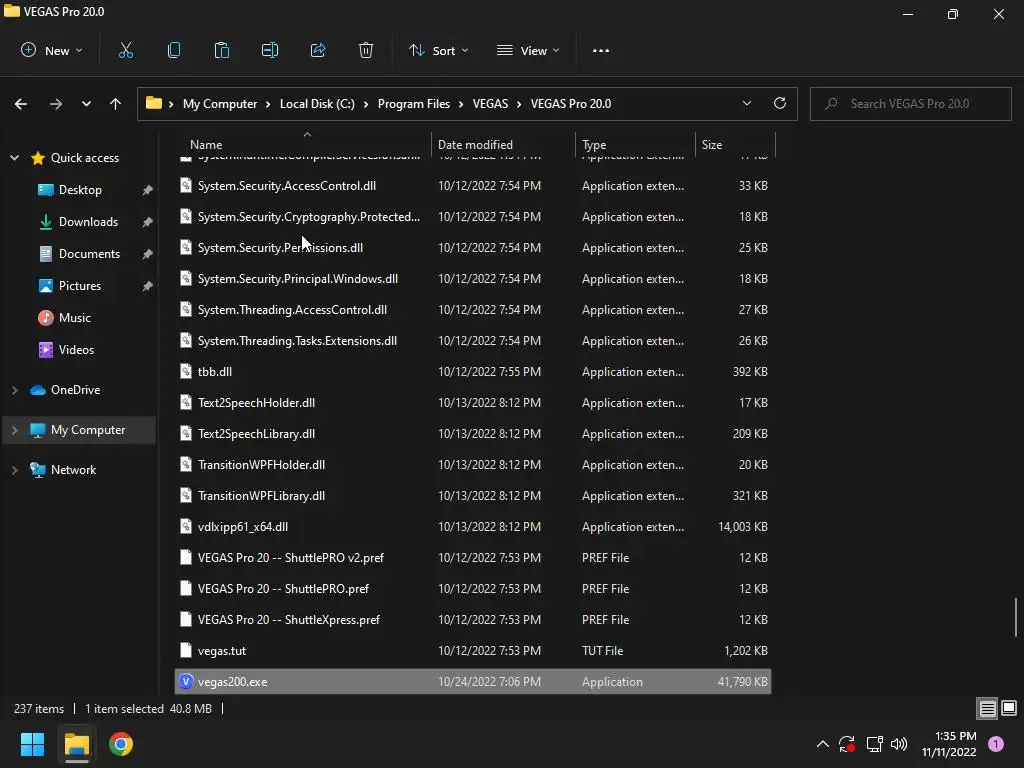
Task: Open the volume control in tray
Action: coord(899,744)
